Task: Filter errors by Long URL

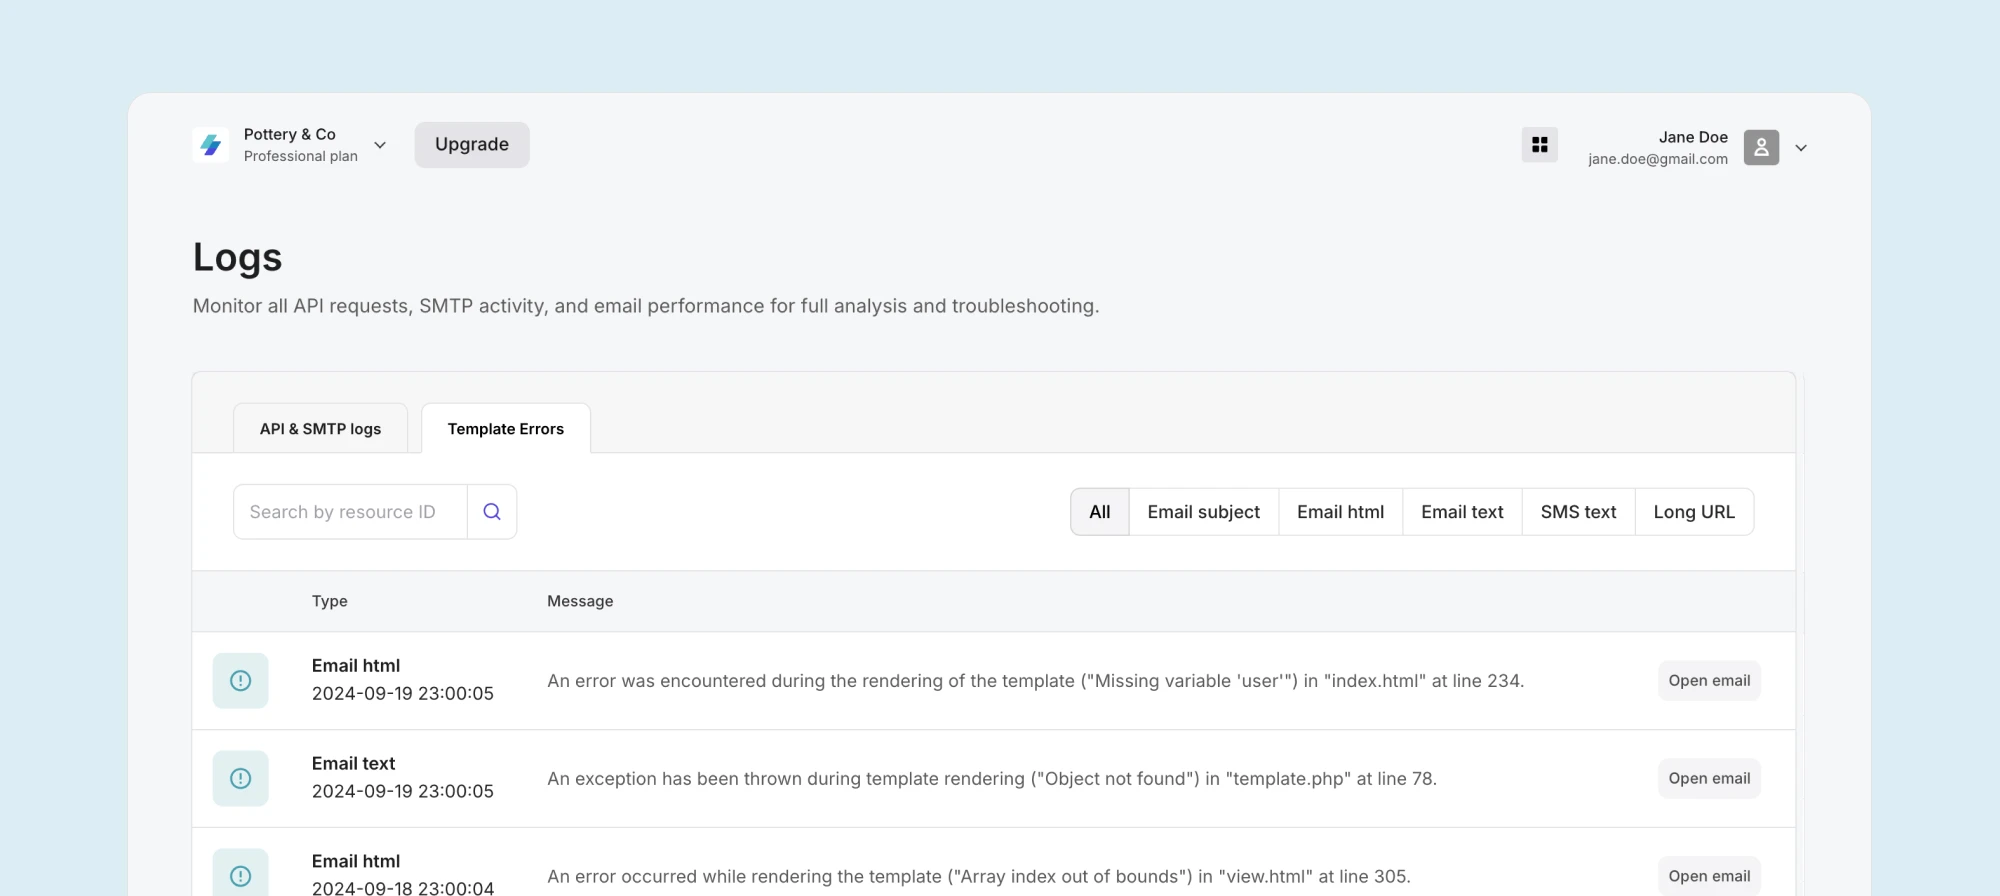Action: pyautogui.click(x=1694, y=512)
